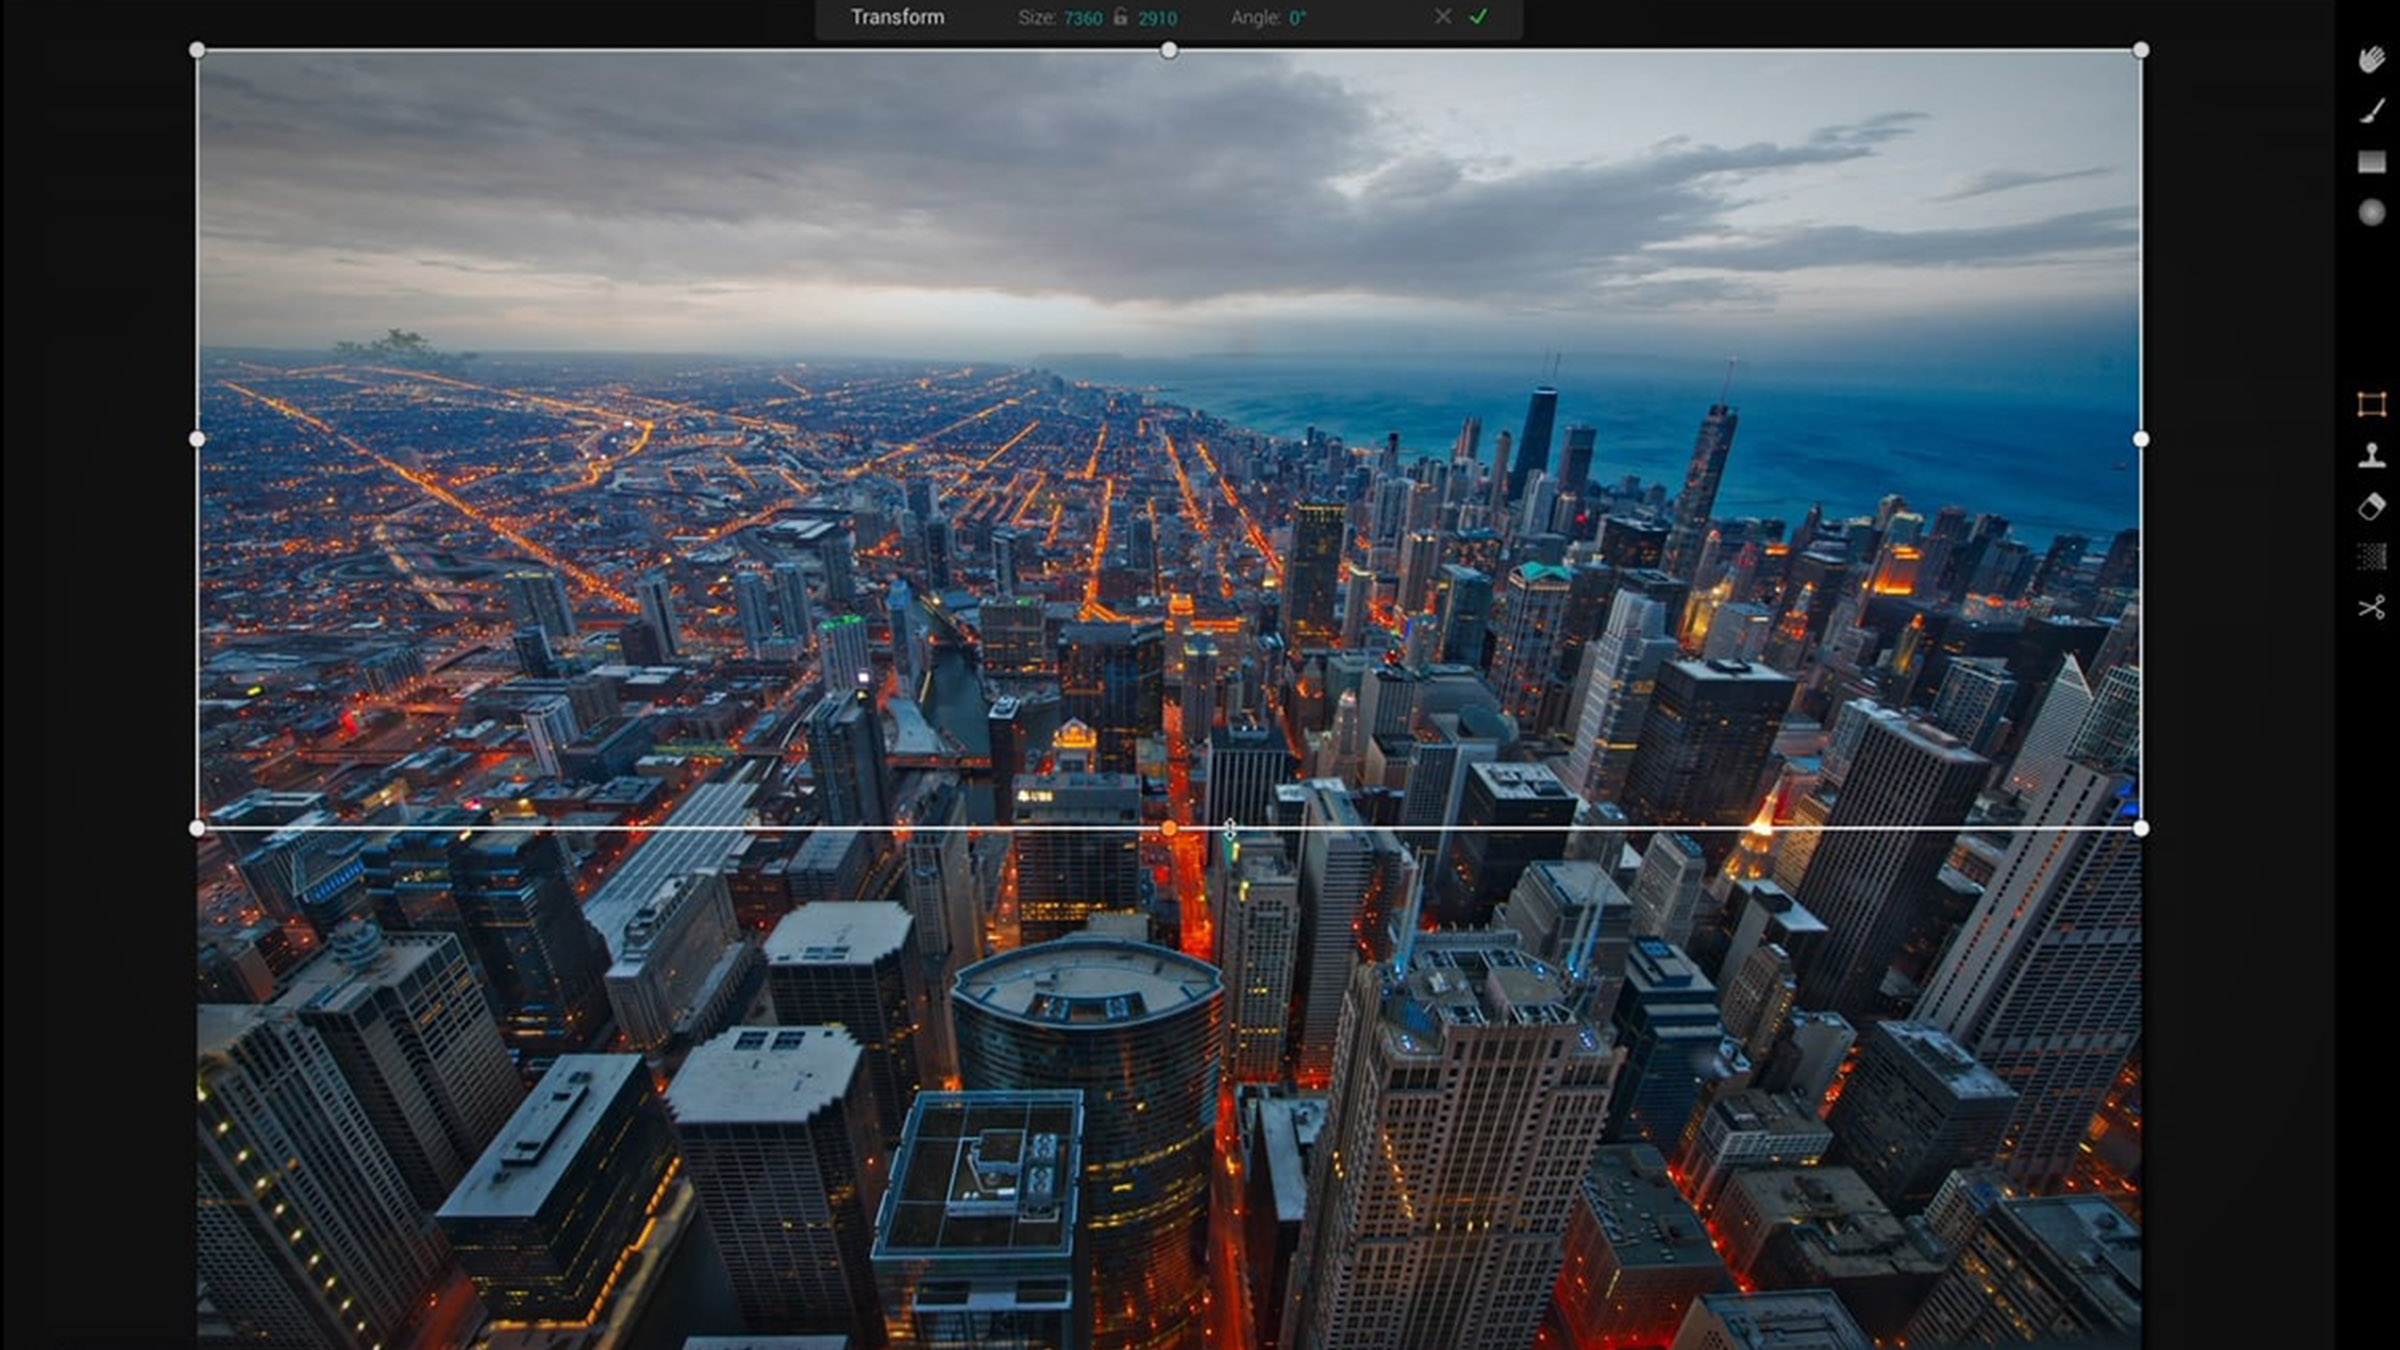
Task: Select the Denoise dotted pattern tool
Action: click(2371, 556)
